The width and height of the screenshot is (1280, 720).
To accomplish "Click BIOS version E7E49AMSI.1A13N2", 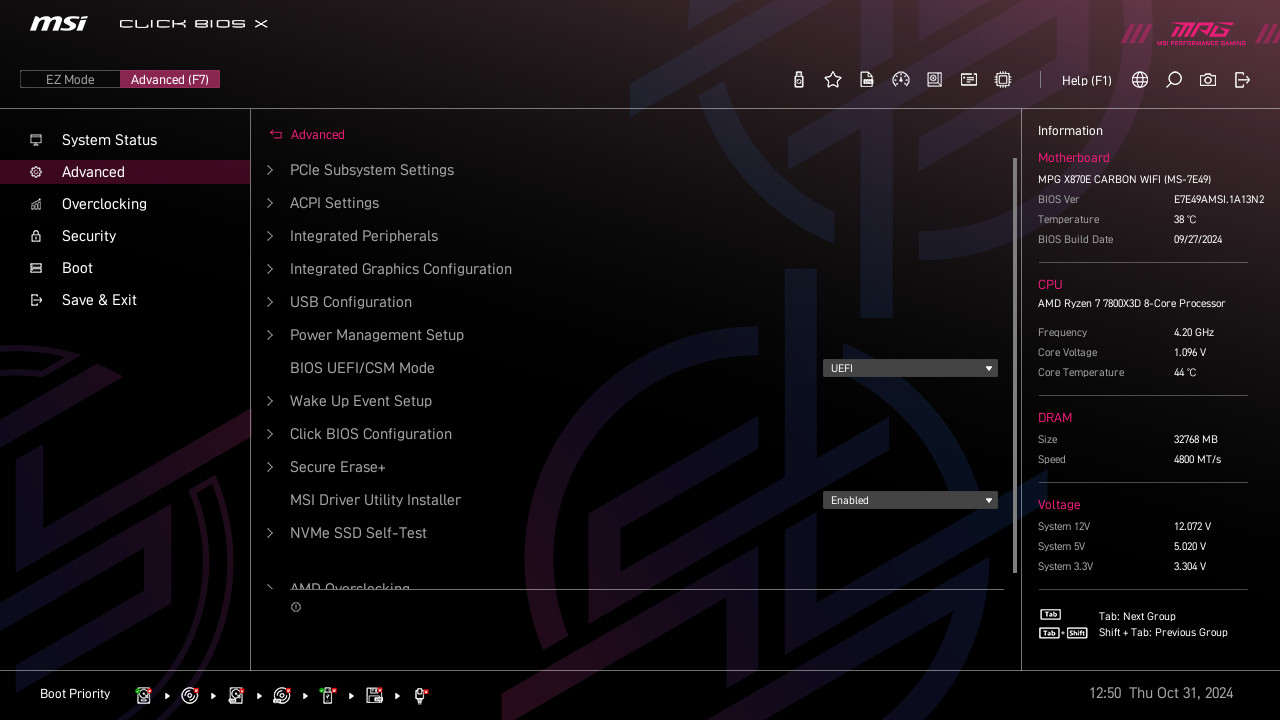I will click(x=1219, y=200).
